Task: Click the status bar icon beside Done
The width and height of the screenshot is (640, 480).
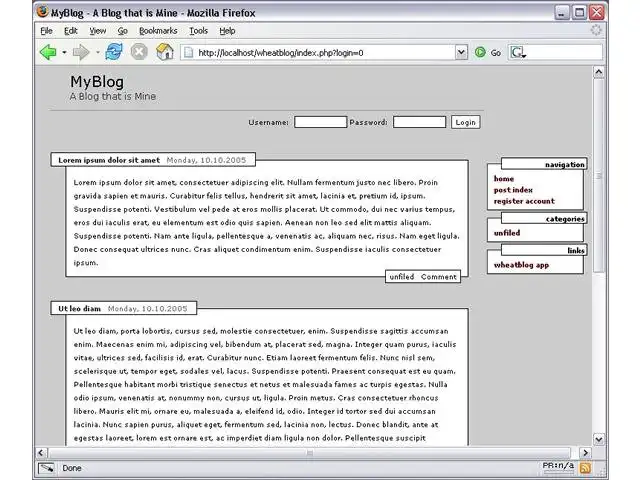Action: [46, 468]
